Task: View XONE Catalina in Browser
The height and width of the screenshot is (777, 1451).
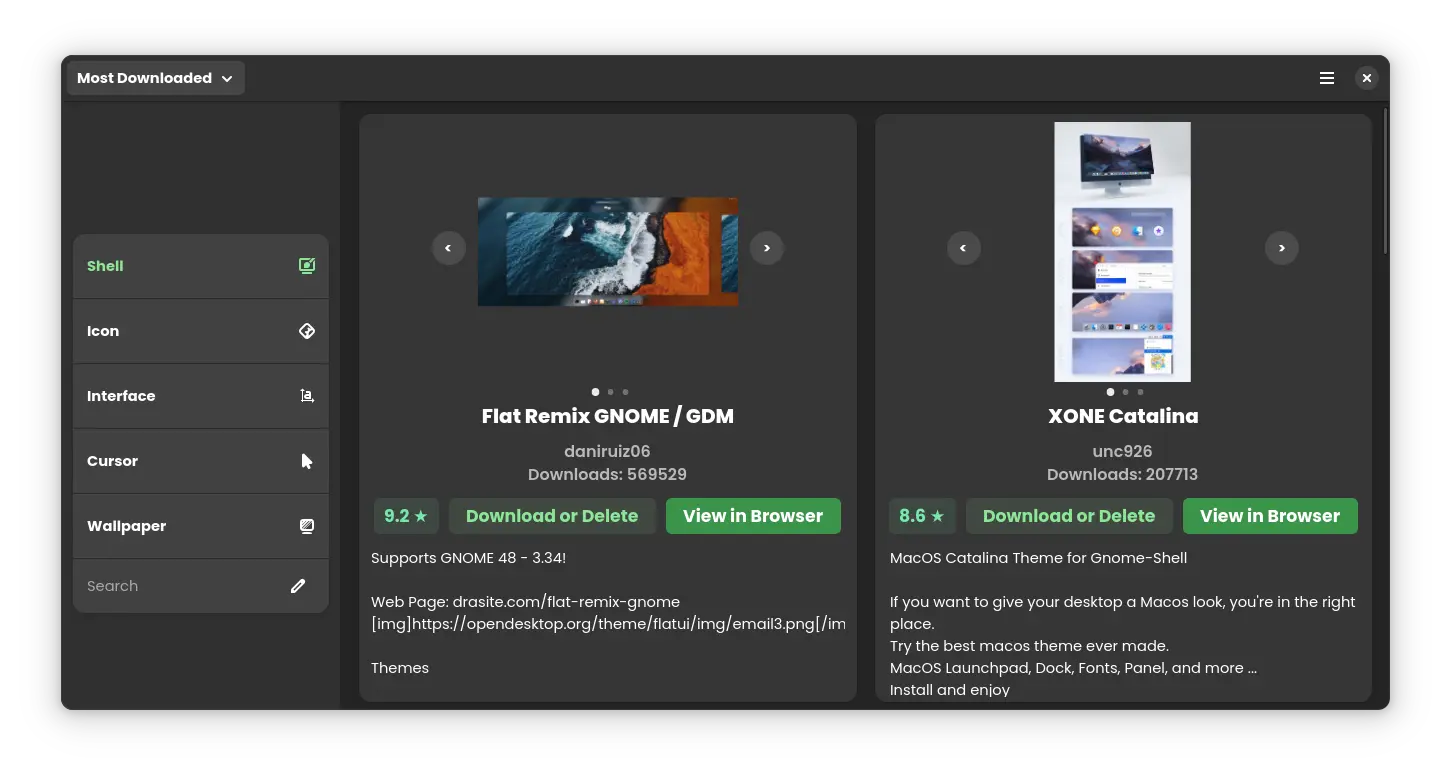Action: pos(1270,516)
